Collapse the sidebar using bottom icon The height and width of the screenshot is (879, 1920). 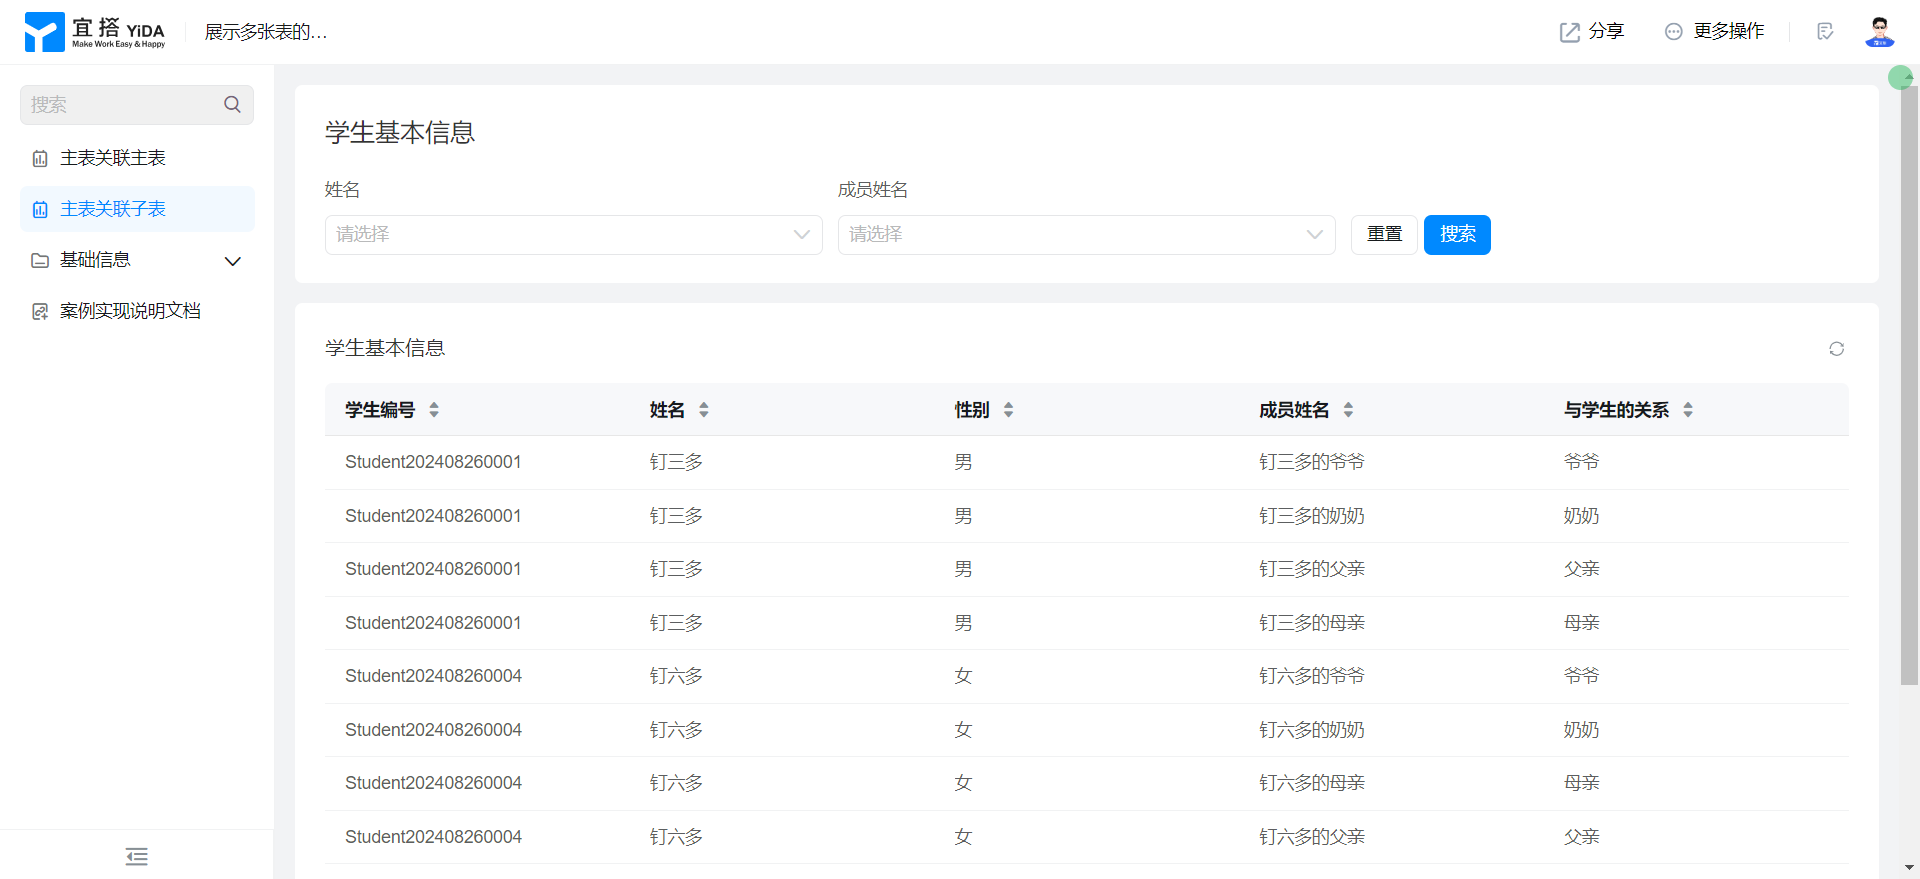coord(137,856)
